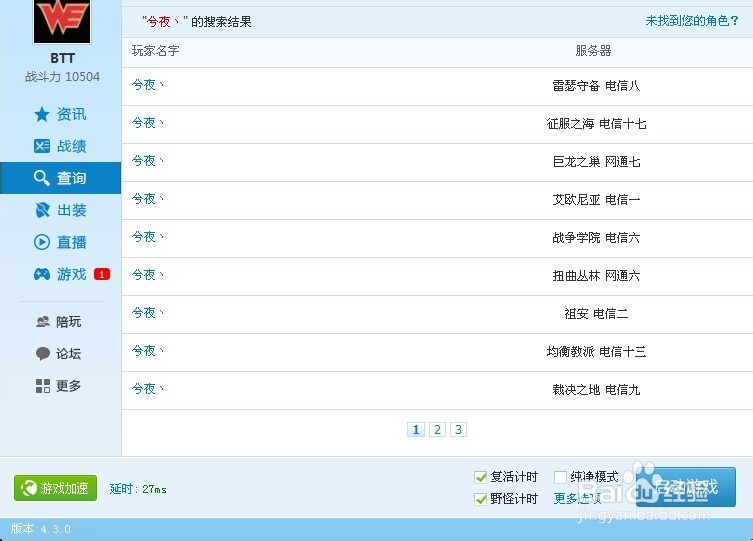The width and height of the screenshot is (753, 541).
Task: Open the 未找到您的角色 help link
Action: [x=692, y=21]
